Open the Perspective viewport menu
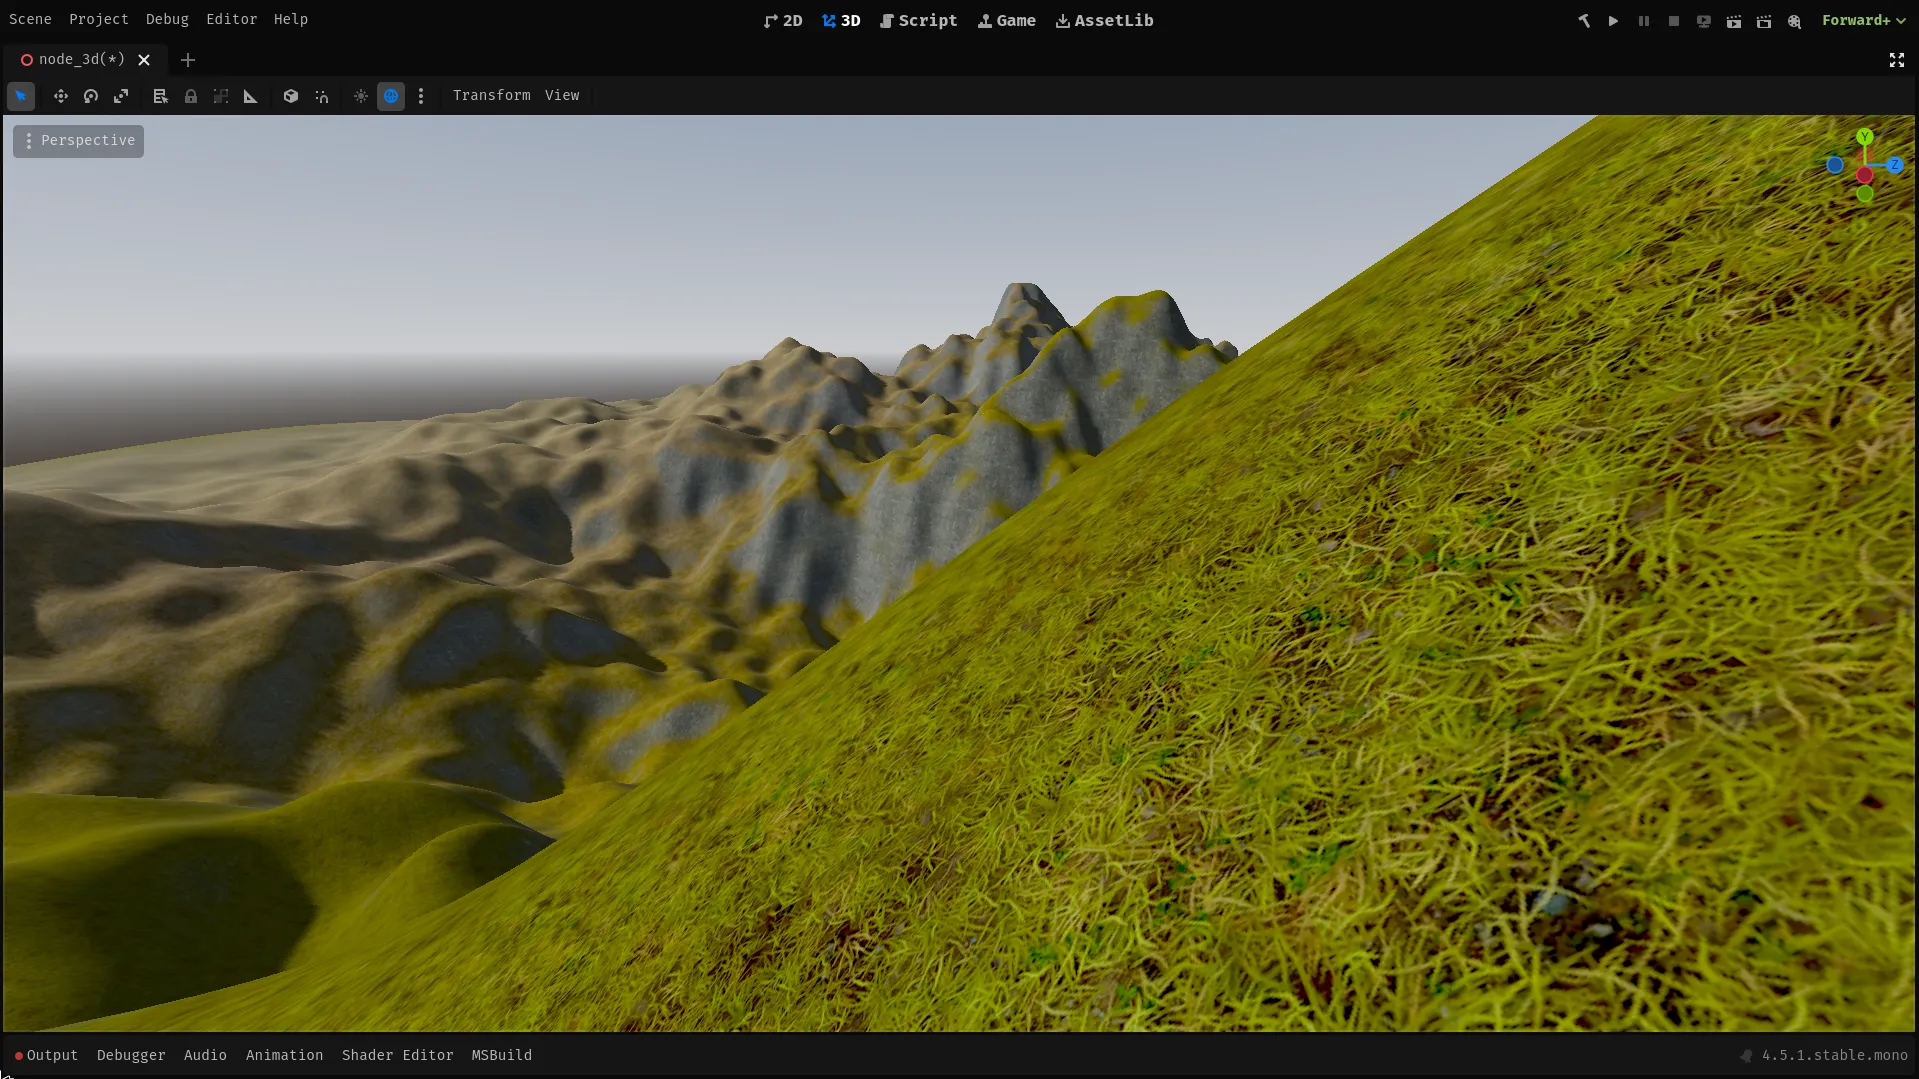 79,141
